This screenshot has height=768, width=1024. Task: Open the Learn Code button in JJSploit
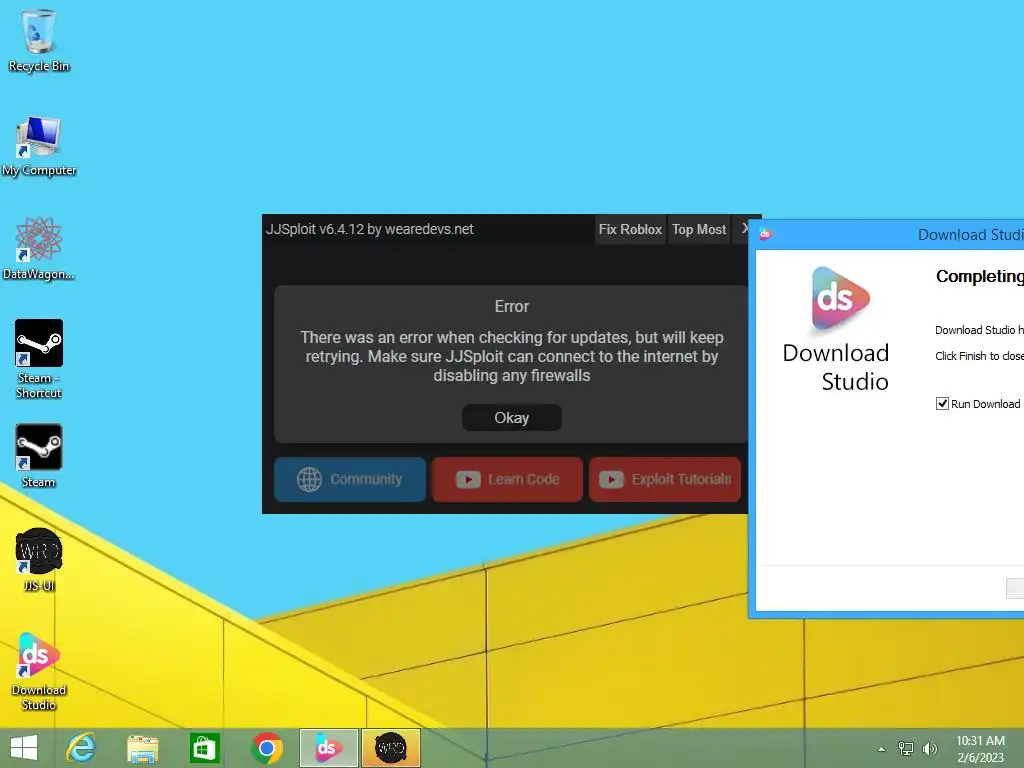click(x=507, y=479)
